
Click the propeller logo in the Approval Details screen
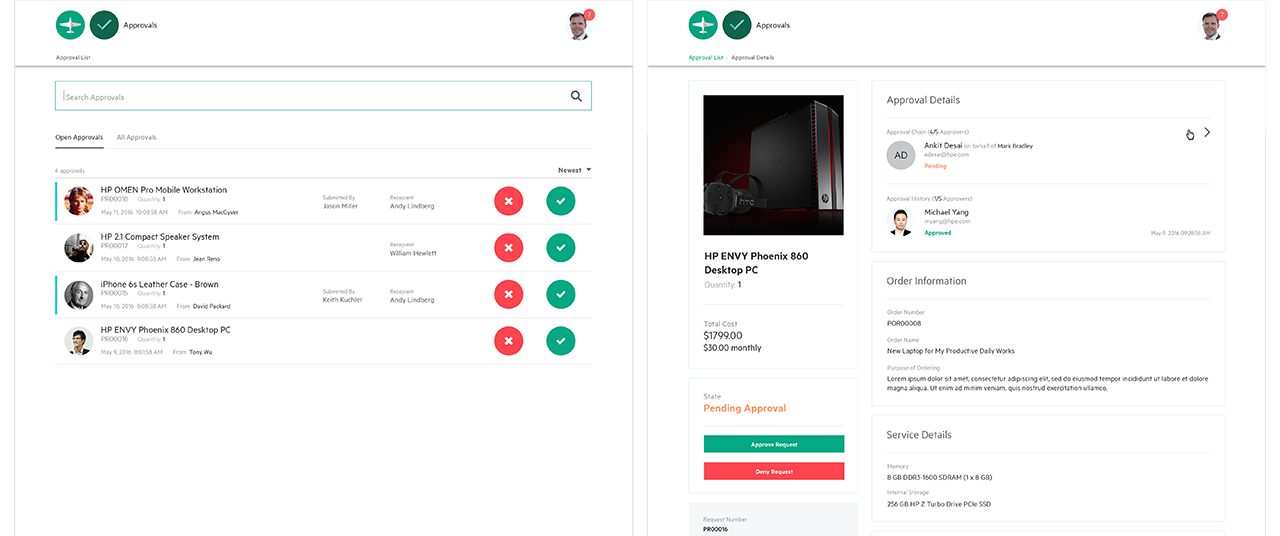704,25
